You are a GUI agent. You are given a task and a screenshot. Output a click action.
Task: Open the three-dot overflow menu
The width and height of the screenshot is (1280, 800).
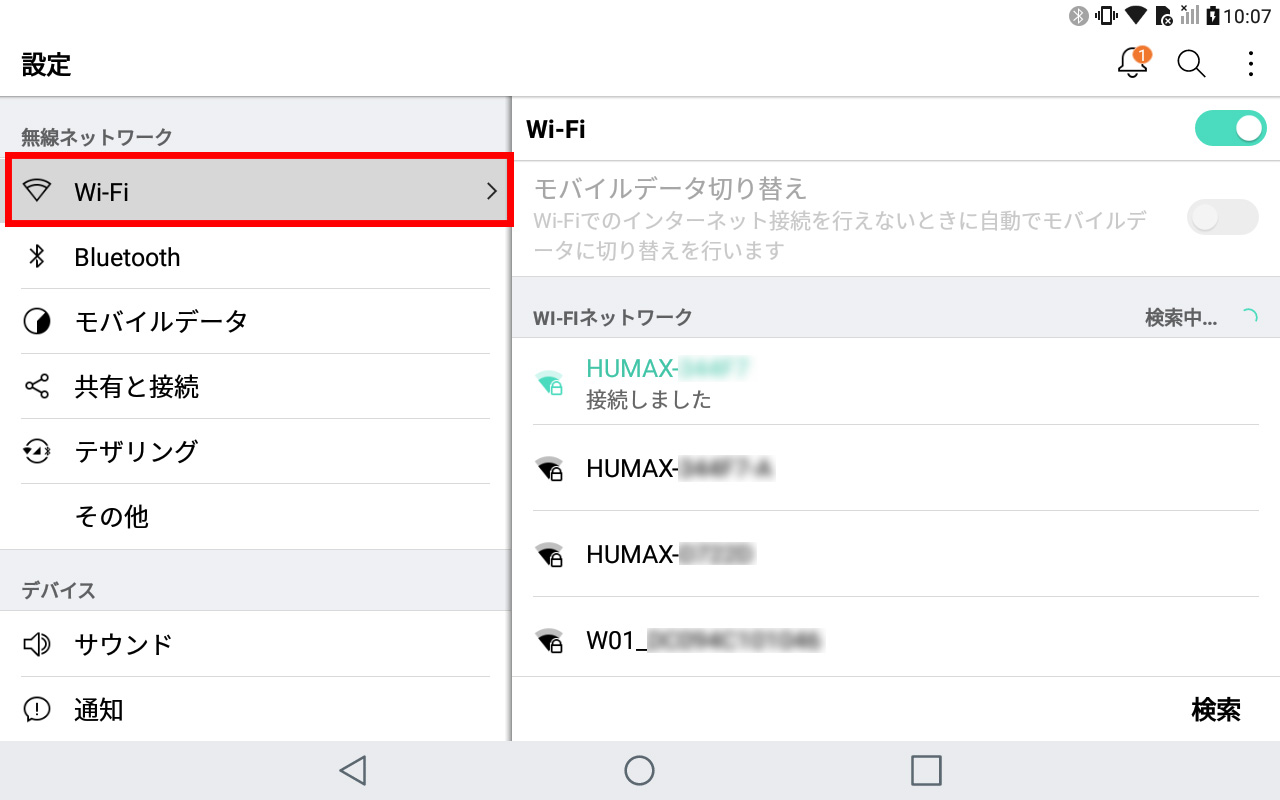click(1250, 64)
